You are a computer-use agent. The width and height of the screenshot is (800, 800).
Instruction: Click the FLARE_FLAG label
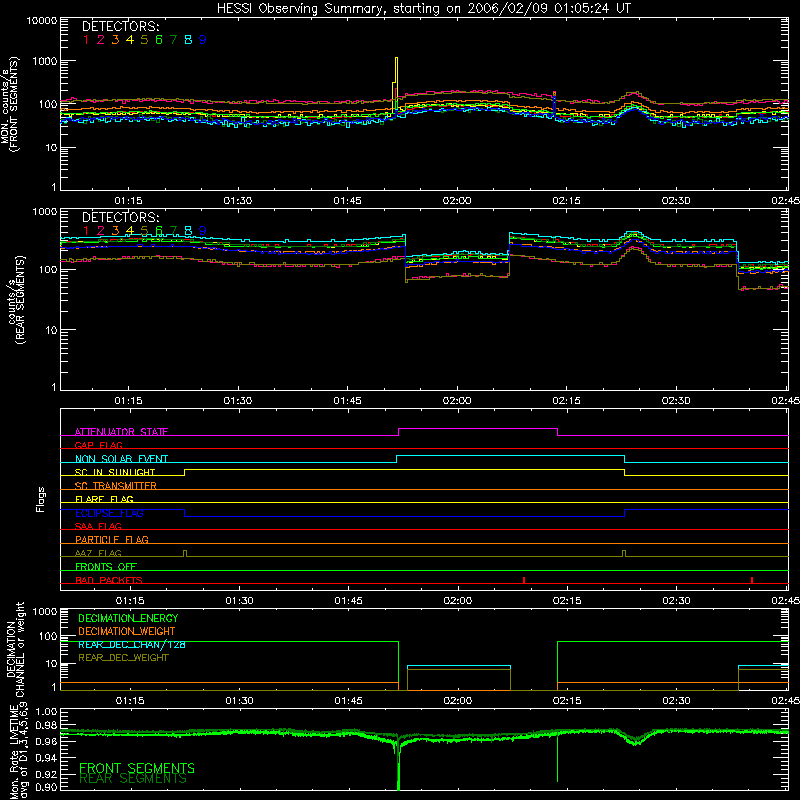(x=104, y=499)
